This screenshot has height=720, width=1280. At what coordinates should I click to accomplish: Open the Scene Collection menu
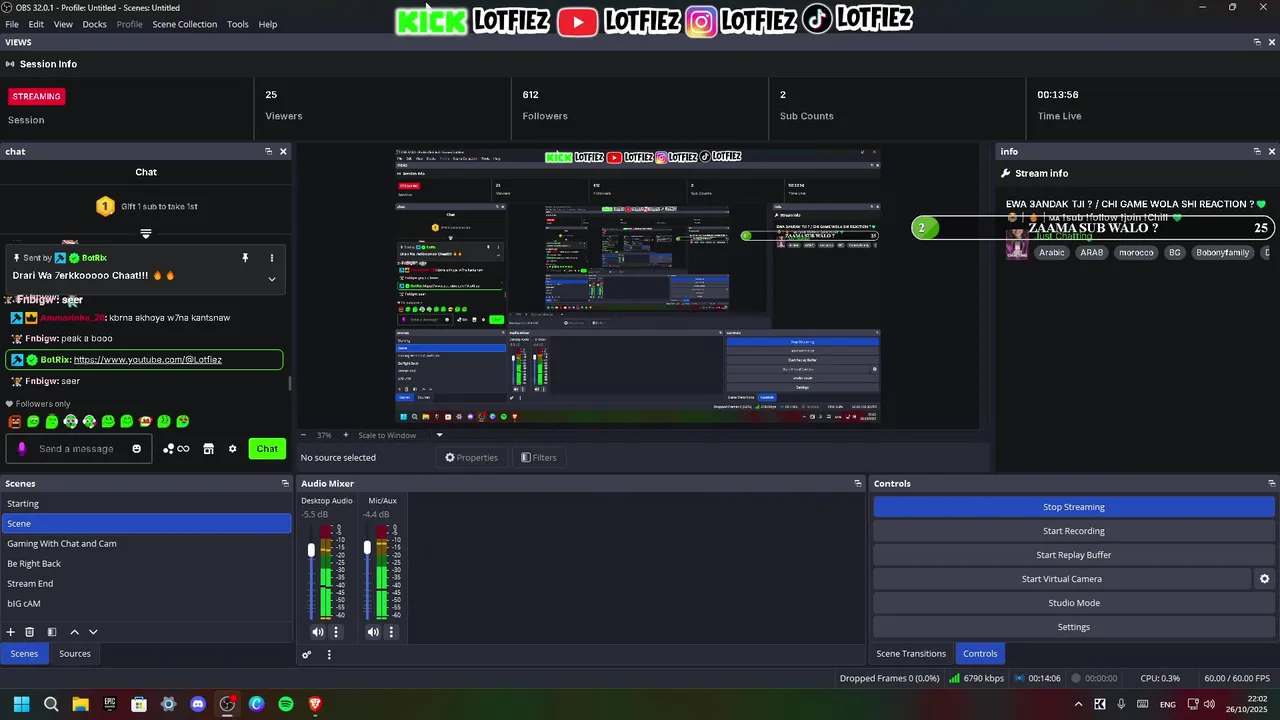(x=184, y=24)
